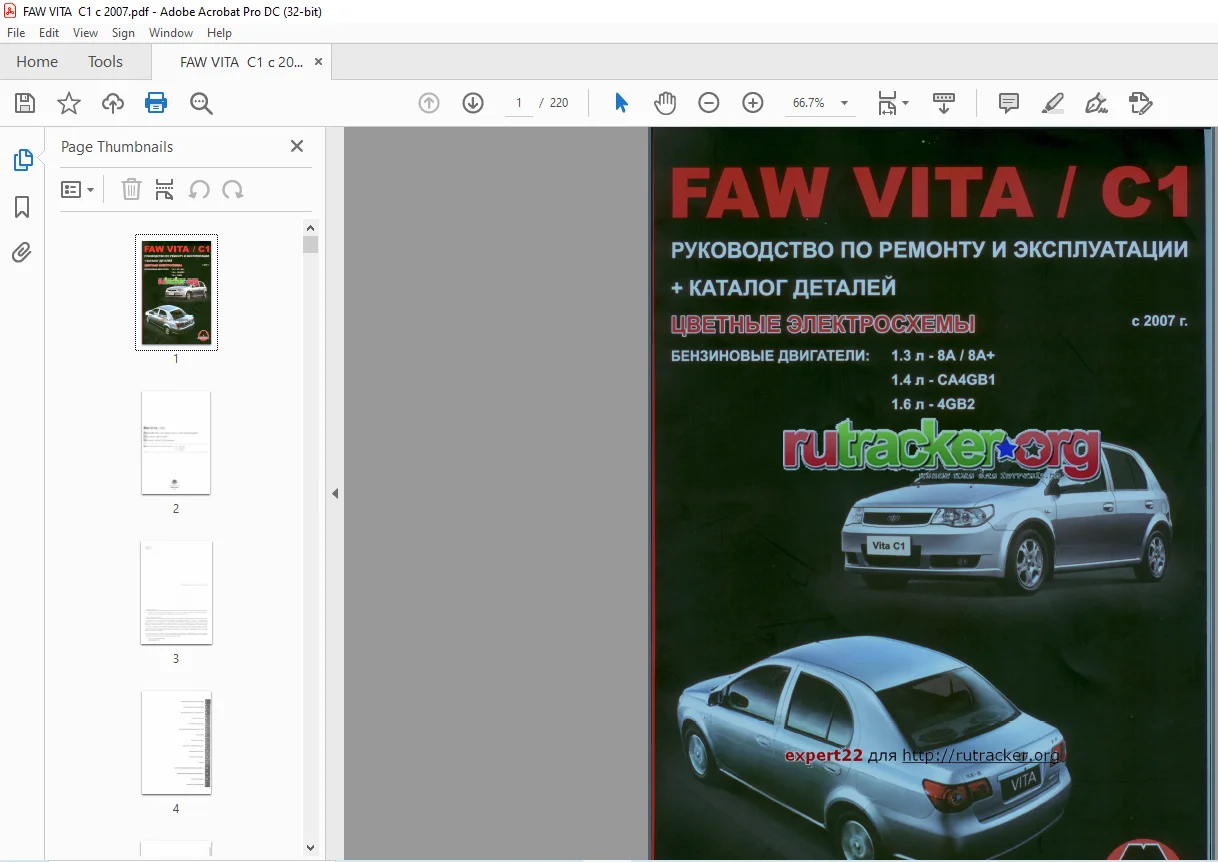Screen dimensions: 1218x862
Task: Click the Save file icon
Action: 25,103
